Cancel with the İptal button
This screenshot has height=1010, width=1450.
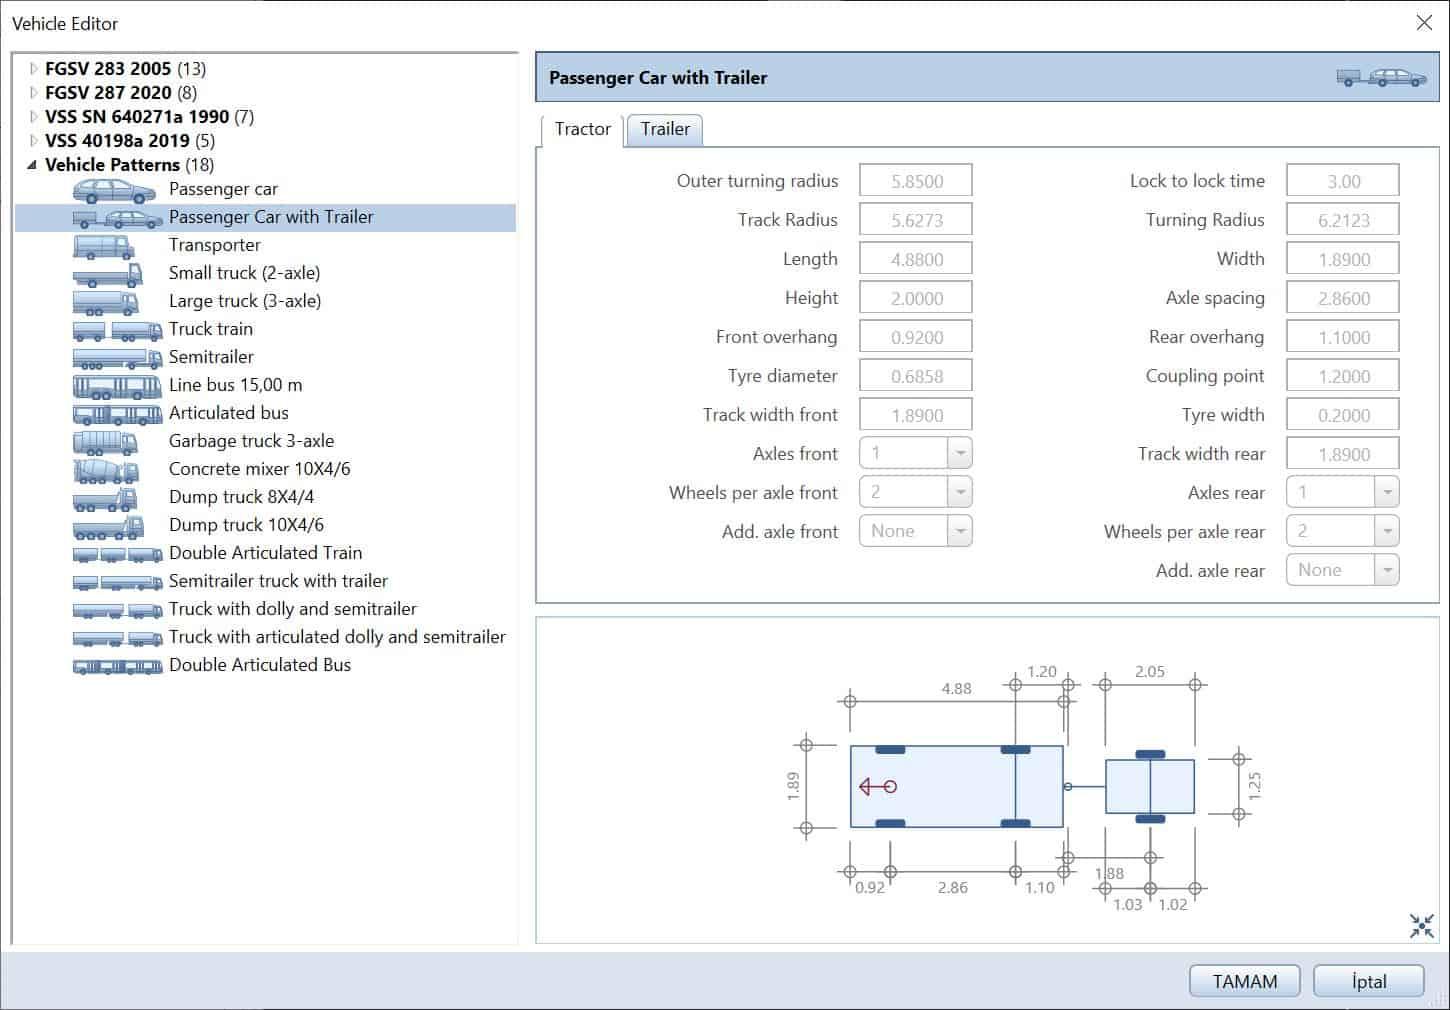1368,981
